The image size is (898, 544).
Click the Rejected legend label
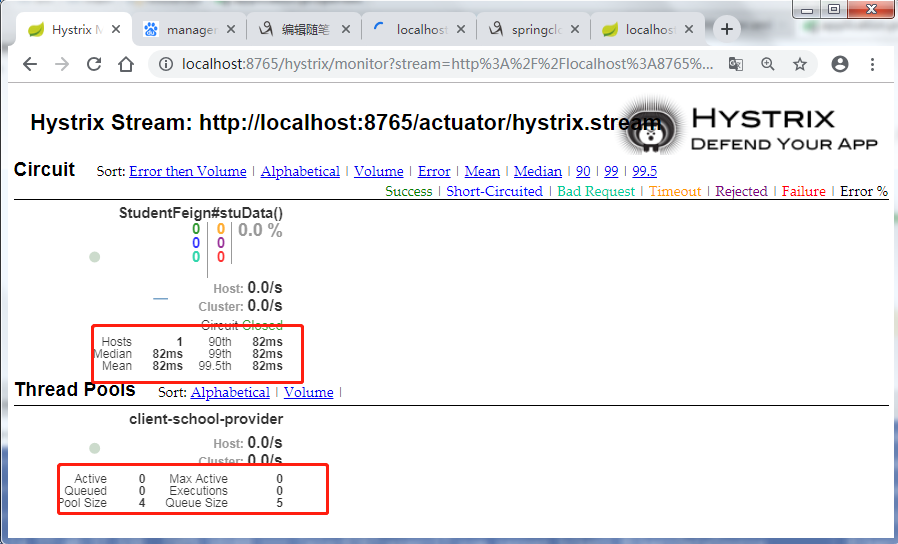pyautogui.click(x=741, y=191)
